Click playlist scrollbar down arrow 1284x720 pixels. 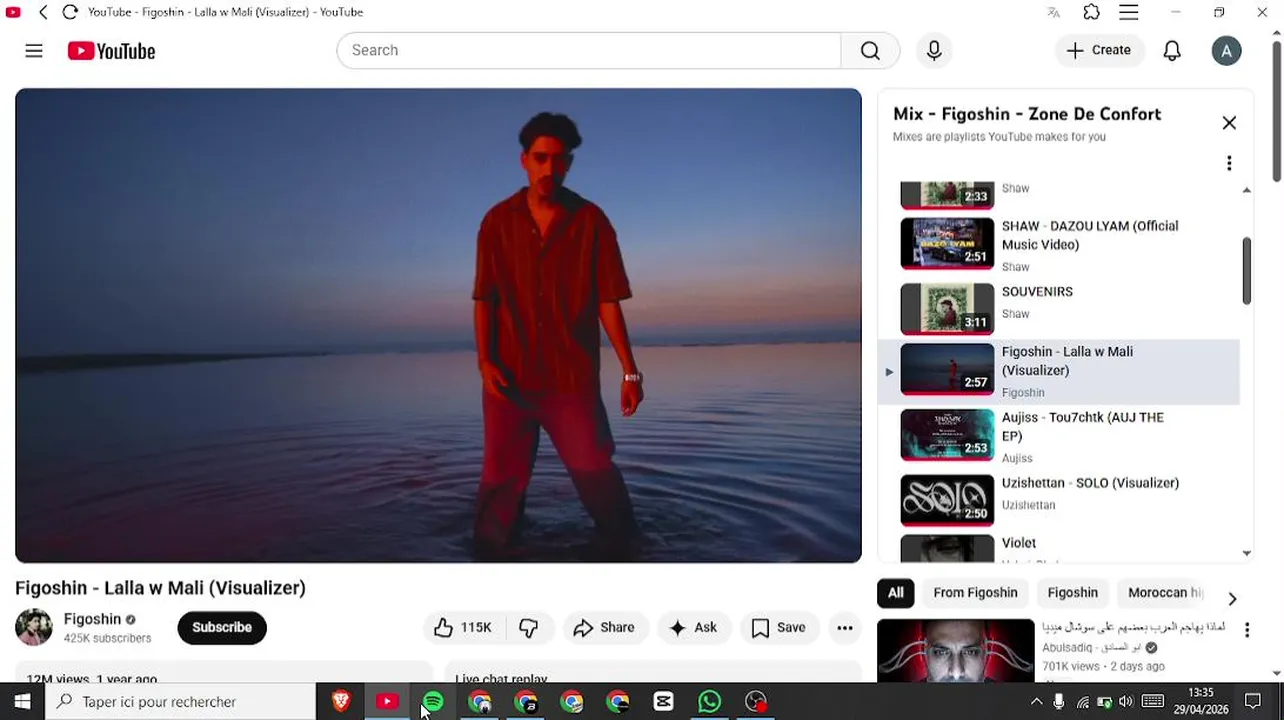pyautogui.click(x=1246, y=553)
